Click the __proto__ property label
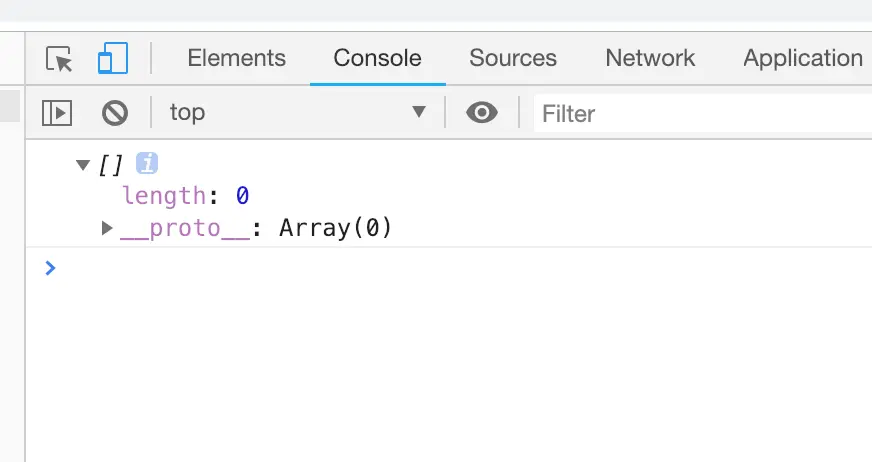The height and width of the screenshot is (462, 872). coord(184,229)
